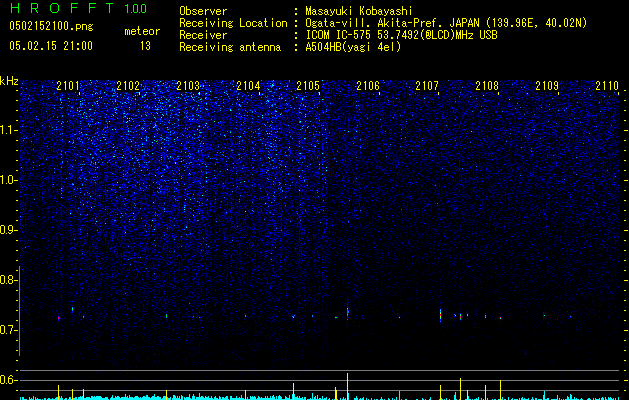Click the 0.9 frequency axis label
Screen dimensions: 629x400
tap(8, 230)
